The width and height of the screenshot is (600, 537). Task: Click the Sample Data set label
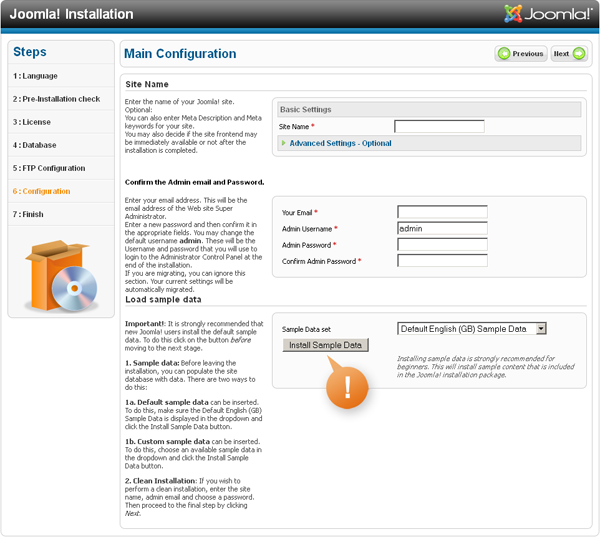306,329
